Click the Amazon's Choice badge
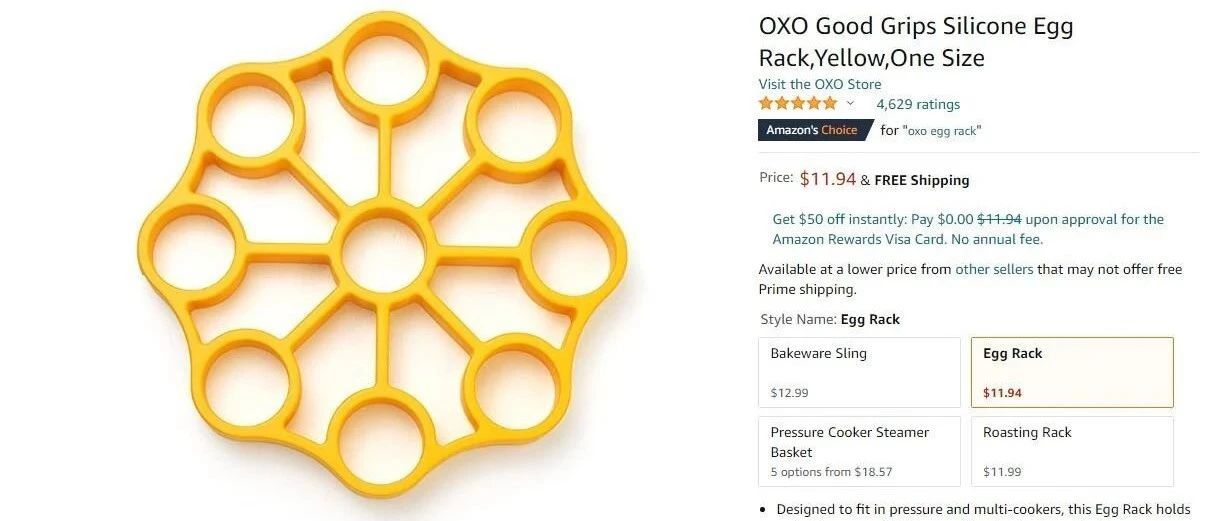1221x521 pixels. tap(811, 130)
